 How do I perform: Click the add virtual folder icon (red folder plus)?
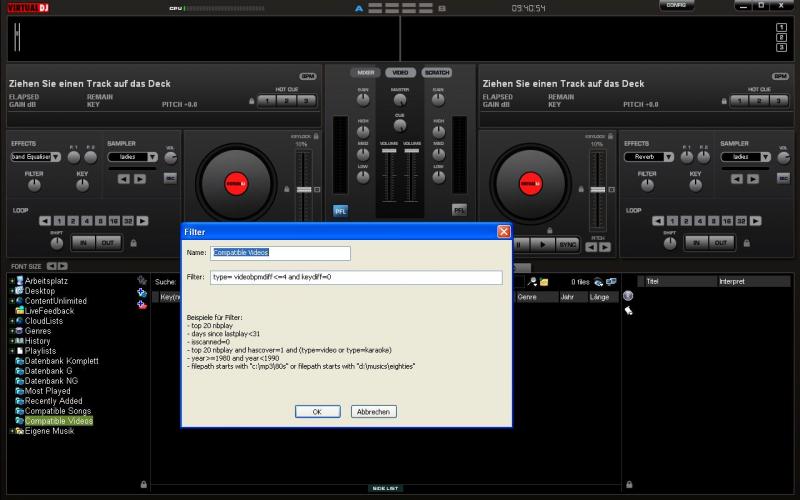[x=142, y=305]
